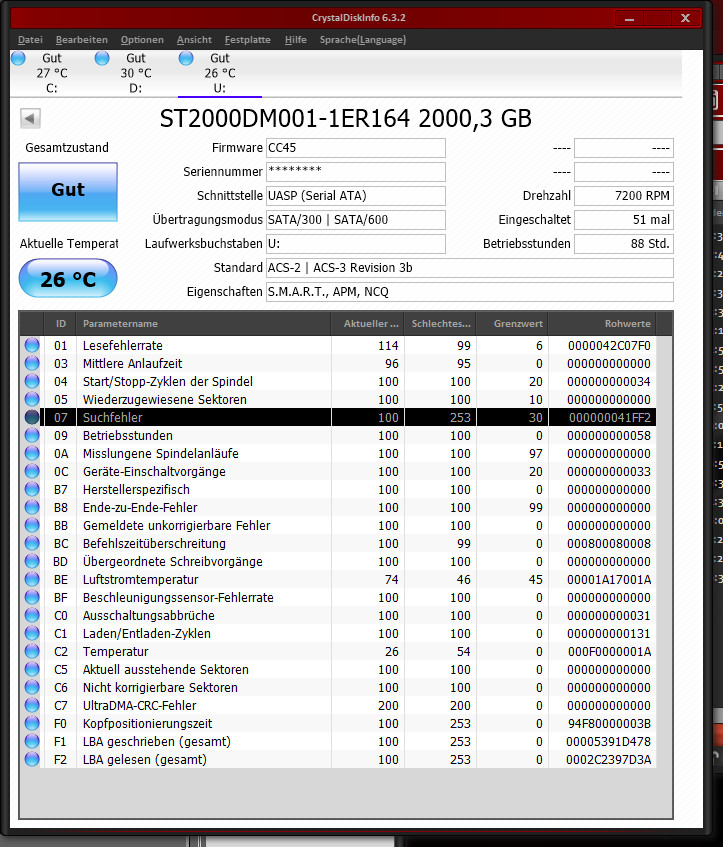The width and height of the screenshot is (723, 847).
Task: Click status icon of LBA gelesen row
Action: pyautogui.click(x=32, y=759)
